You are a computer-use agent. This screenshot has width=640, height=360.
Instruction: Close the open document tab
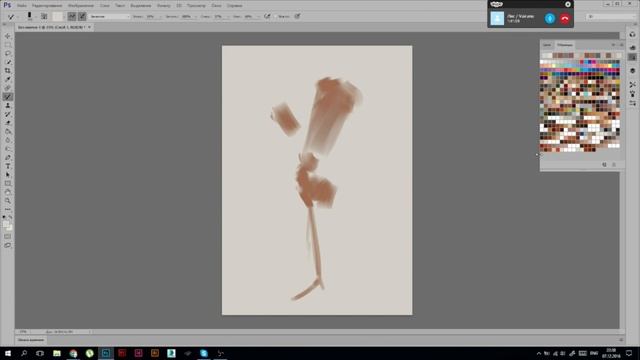tap(89, 27)
